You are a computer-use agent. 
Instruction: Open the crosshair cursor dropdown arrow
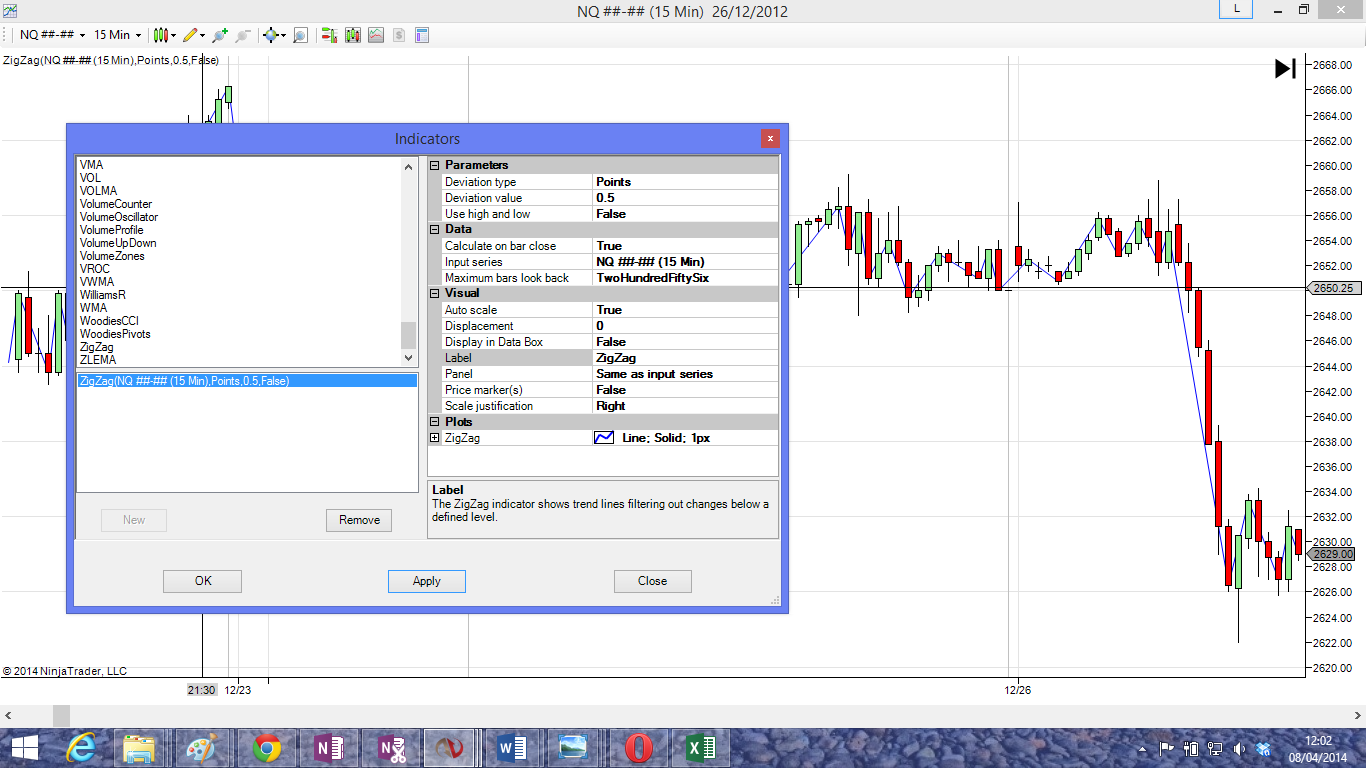(x=283, y=36)
